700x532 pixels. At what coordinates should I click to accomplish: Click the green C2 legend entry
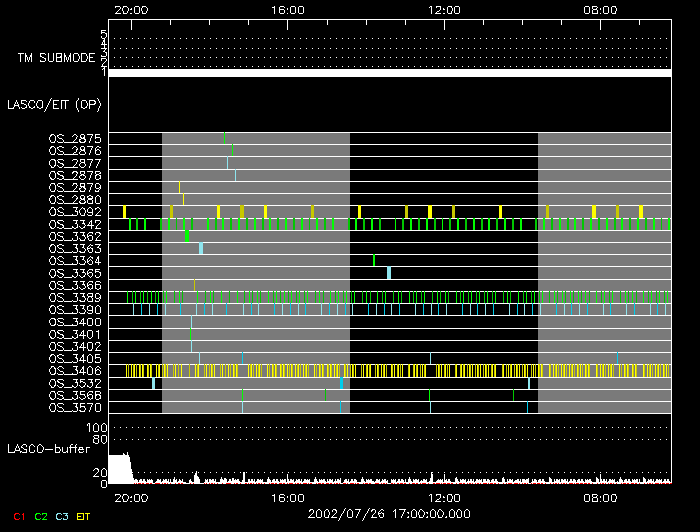(41, 517)
